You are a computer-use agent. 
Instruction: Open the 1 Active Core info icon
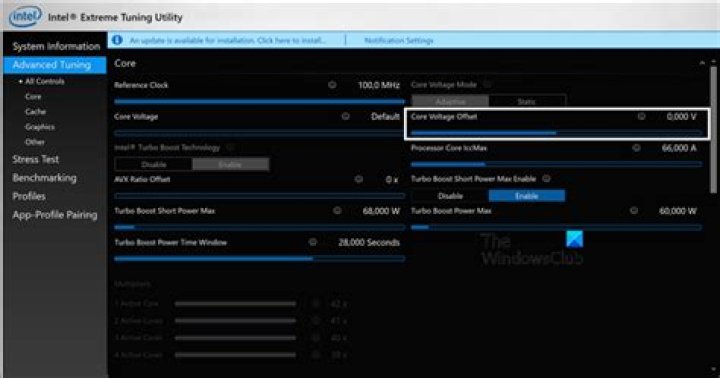(316, 304)
